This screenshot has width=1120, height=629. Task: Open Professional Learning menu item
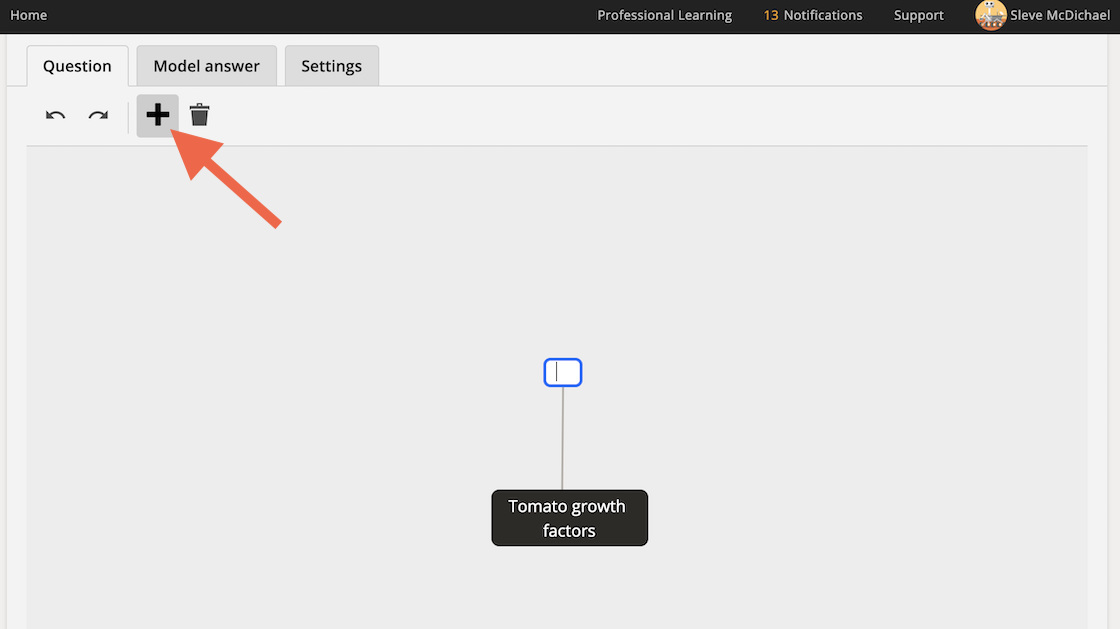(664, 15)
